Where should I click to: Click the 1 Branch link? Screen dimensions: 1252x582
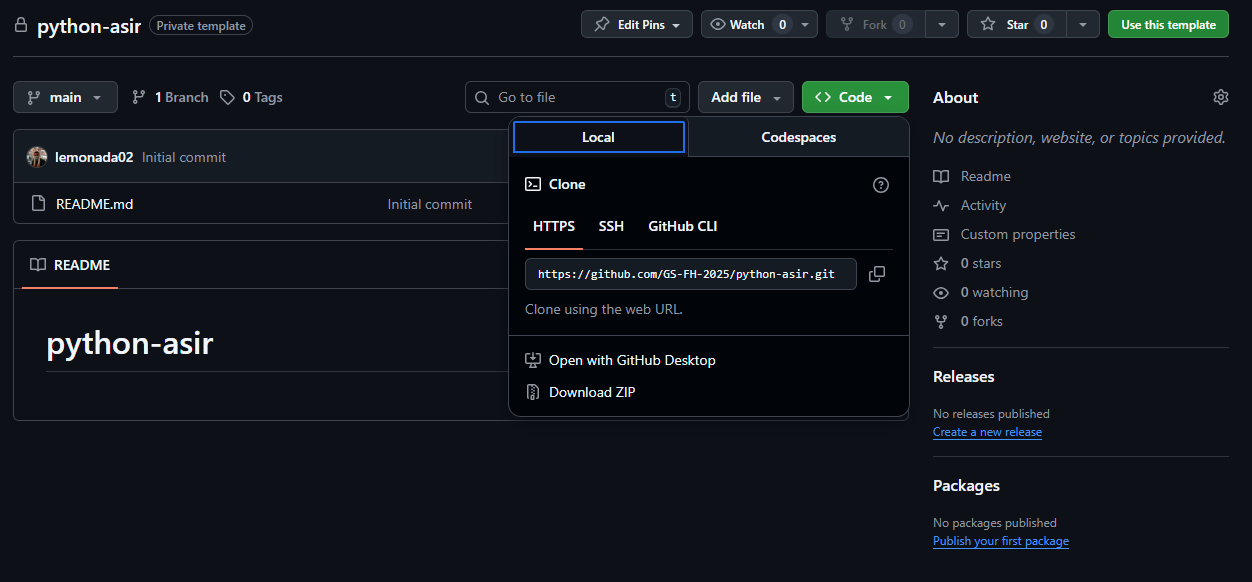tap(170, 97)
